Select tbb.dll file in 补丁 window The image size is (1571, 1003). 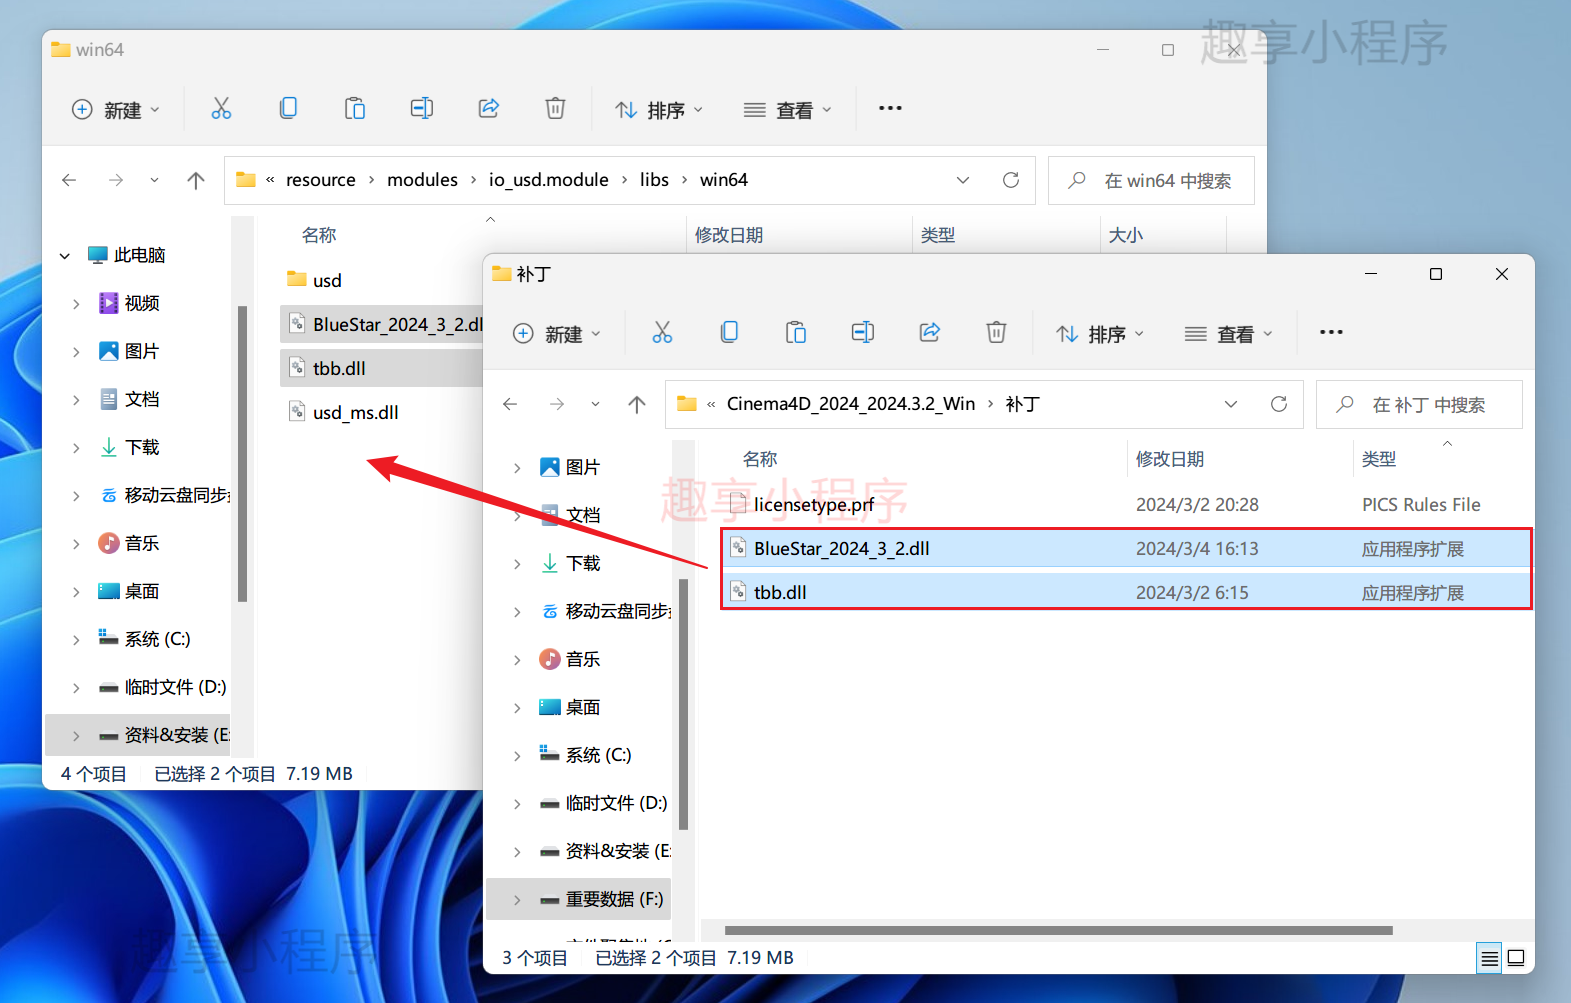point(1126,592)
